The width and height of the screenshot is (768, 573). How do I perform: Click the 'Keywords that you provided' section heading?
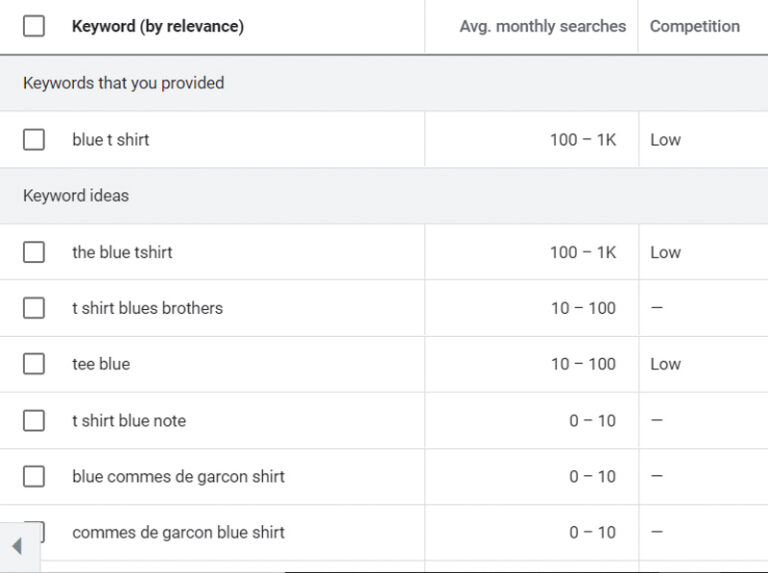123,83
